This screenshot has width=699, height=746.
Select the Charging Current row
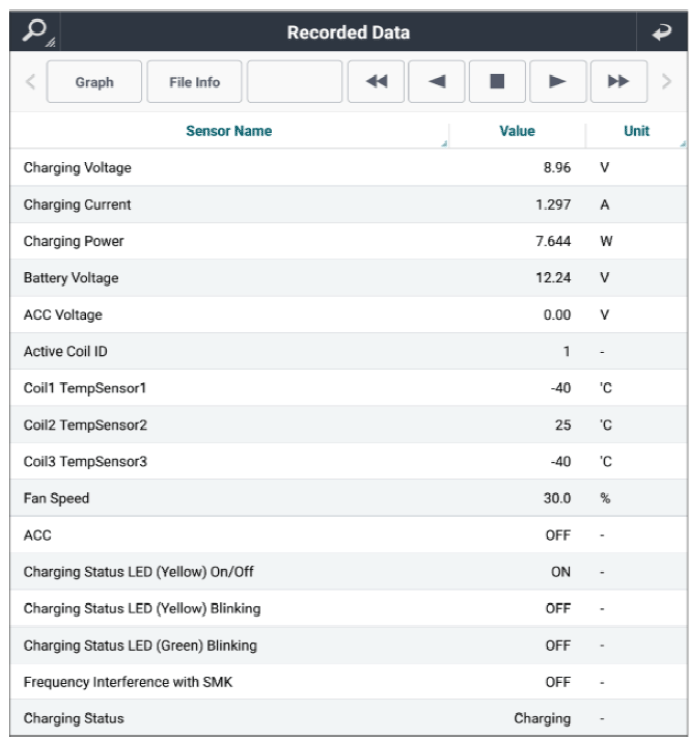click(x=348, y=205)
